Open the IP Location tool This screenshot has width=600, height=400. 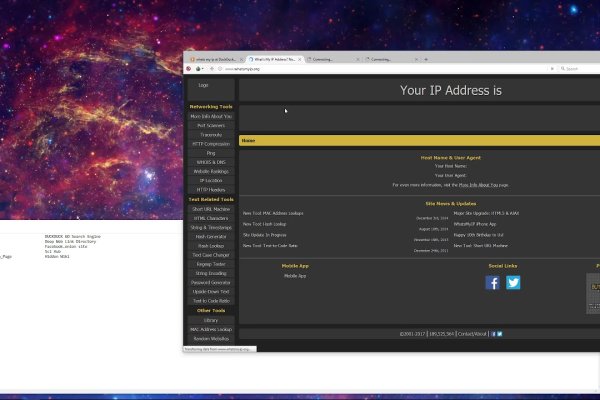click(x=211, y=181)
